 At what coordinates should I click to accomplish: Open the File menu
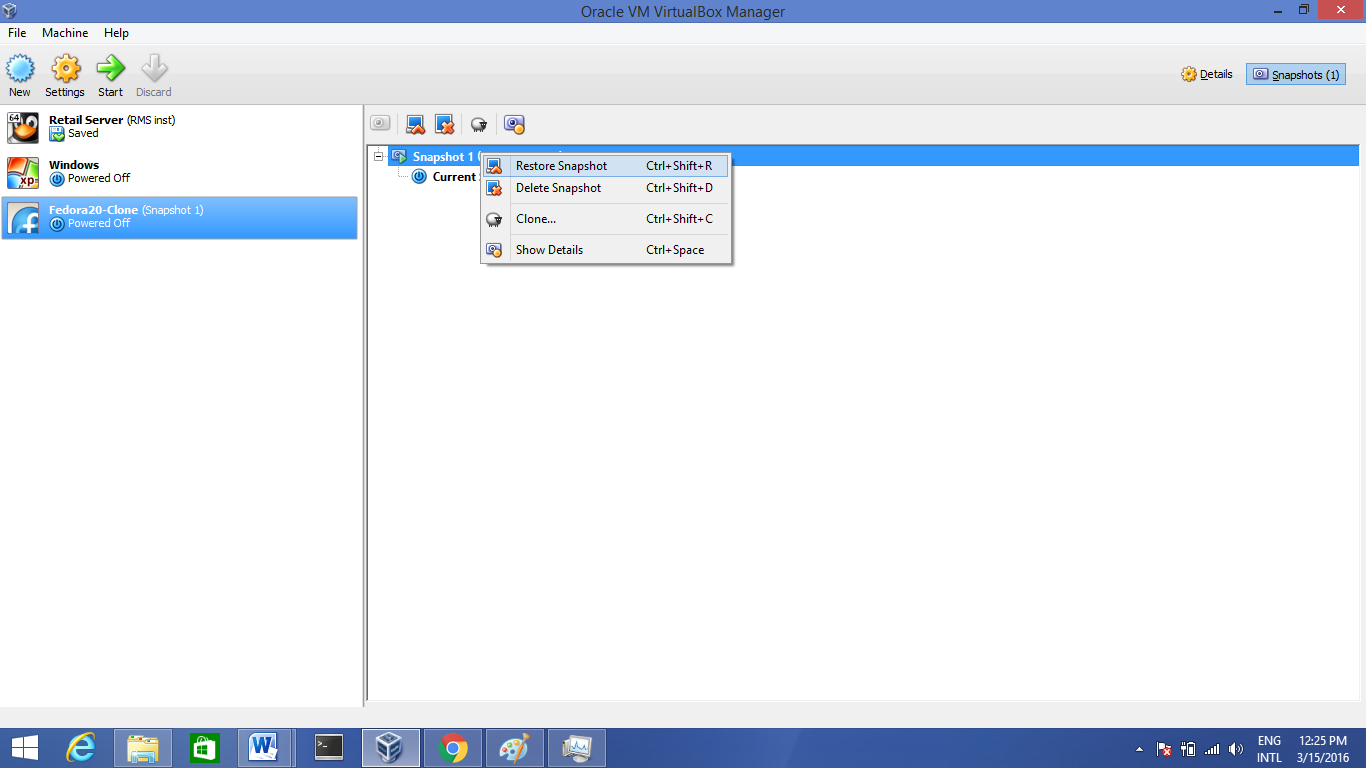[x=17, y=33]
